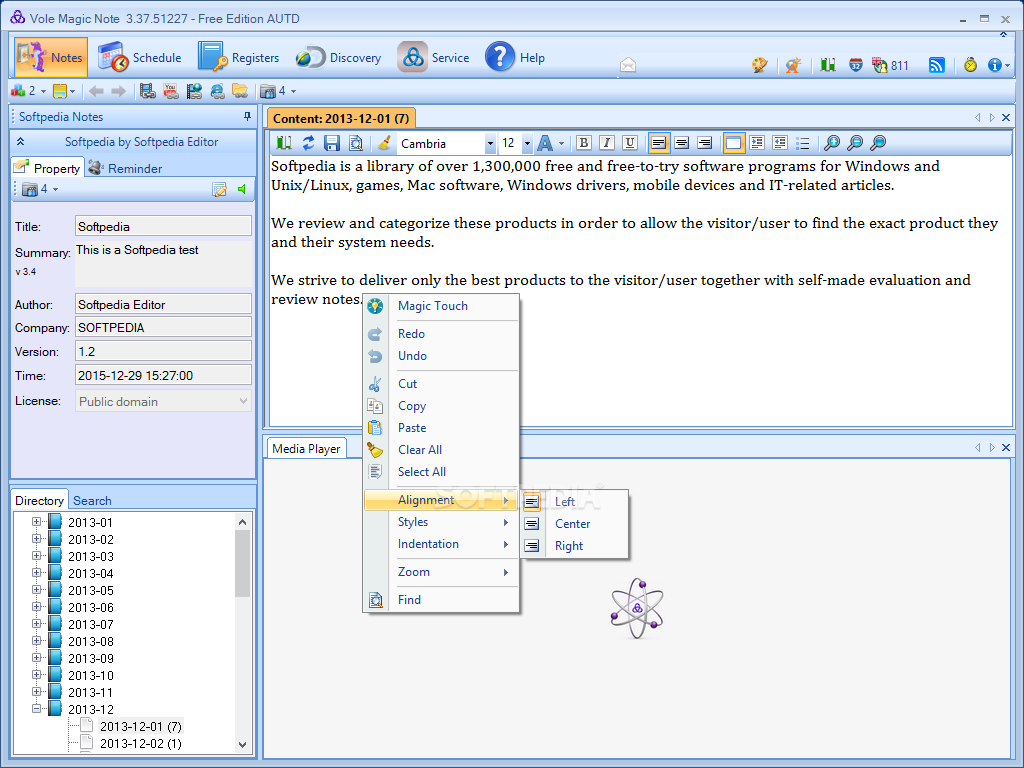This screenshot has height=768, width=1024.
Task: Click the bullet list icon
Action: point(803,143)
